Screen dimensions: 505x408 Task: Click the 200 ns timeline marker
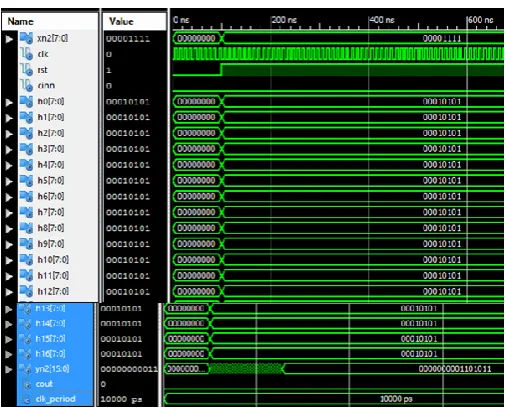283,20
